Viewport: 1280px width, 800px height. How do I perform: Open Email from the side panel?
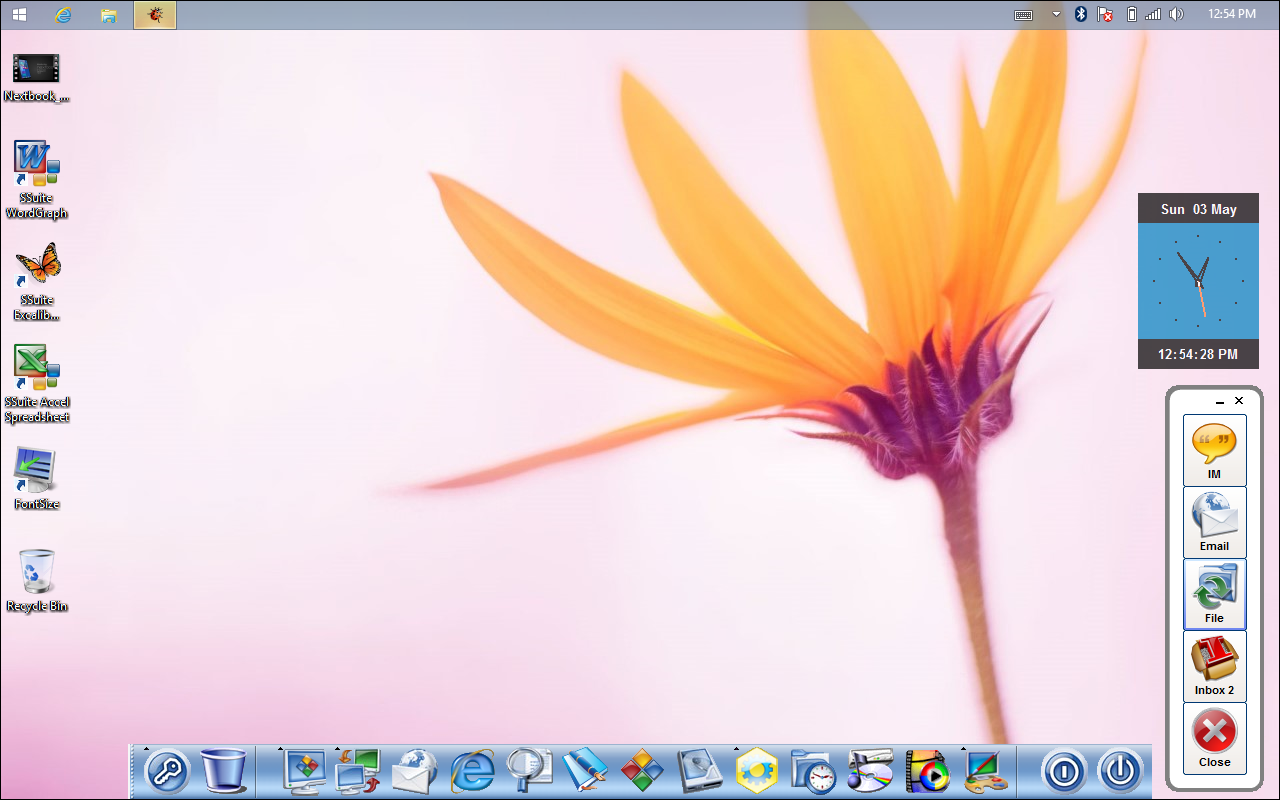1214,522
